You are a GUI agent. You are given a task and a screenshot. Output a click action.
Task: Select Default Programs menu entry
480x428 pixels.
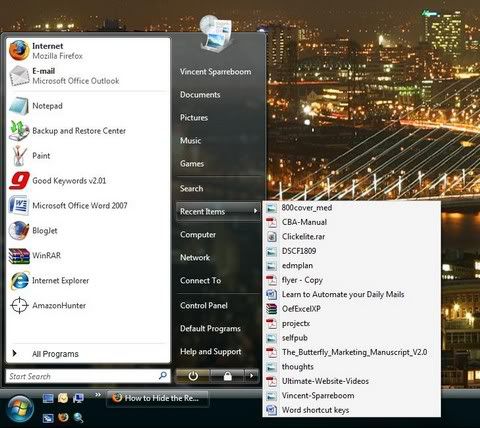(x=218, y=328)
